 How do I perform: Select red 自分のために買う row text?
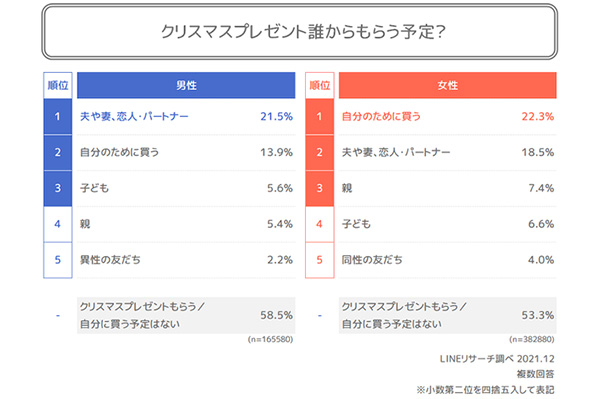[381, 116]
